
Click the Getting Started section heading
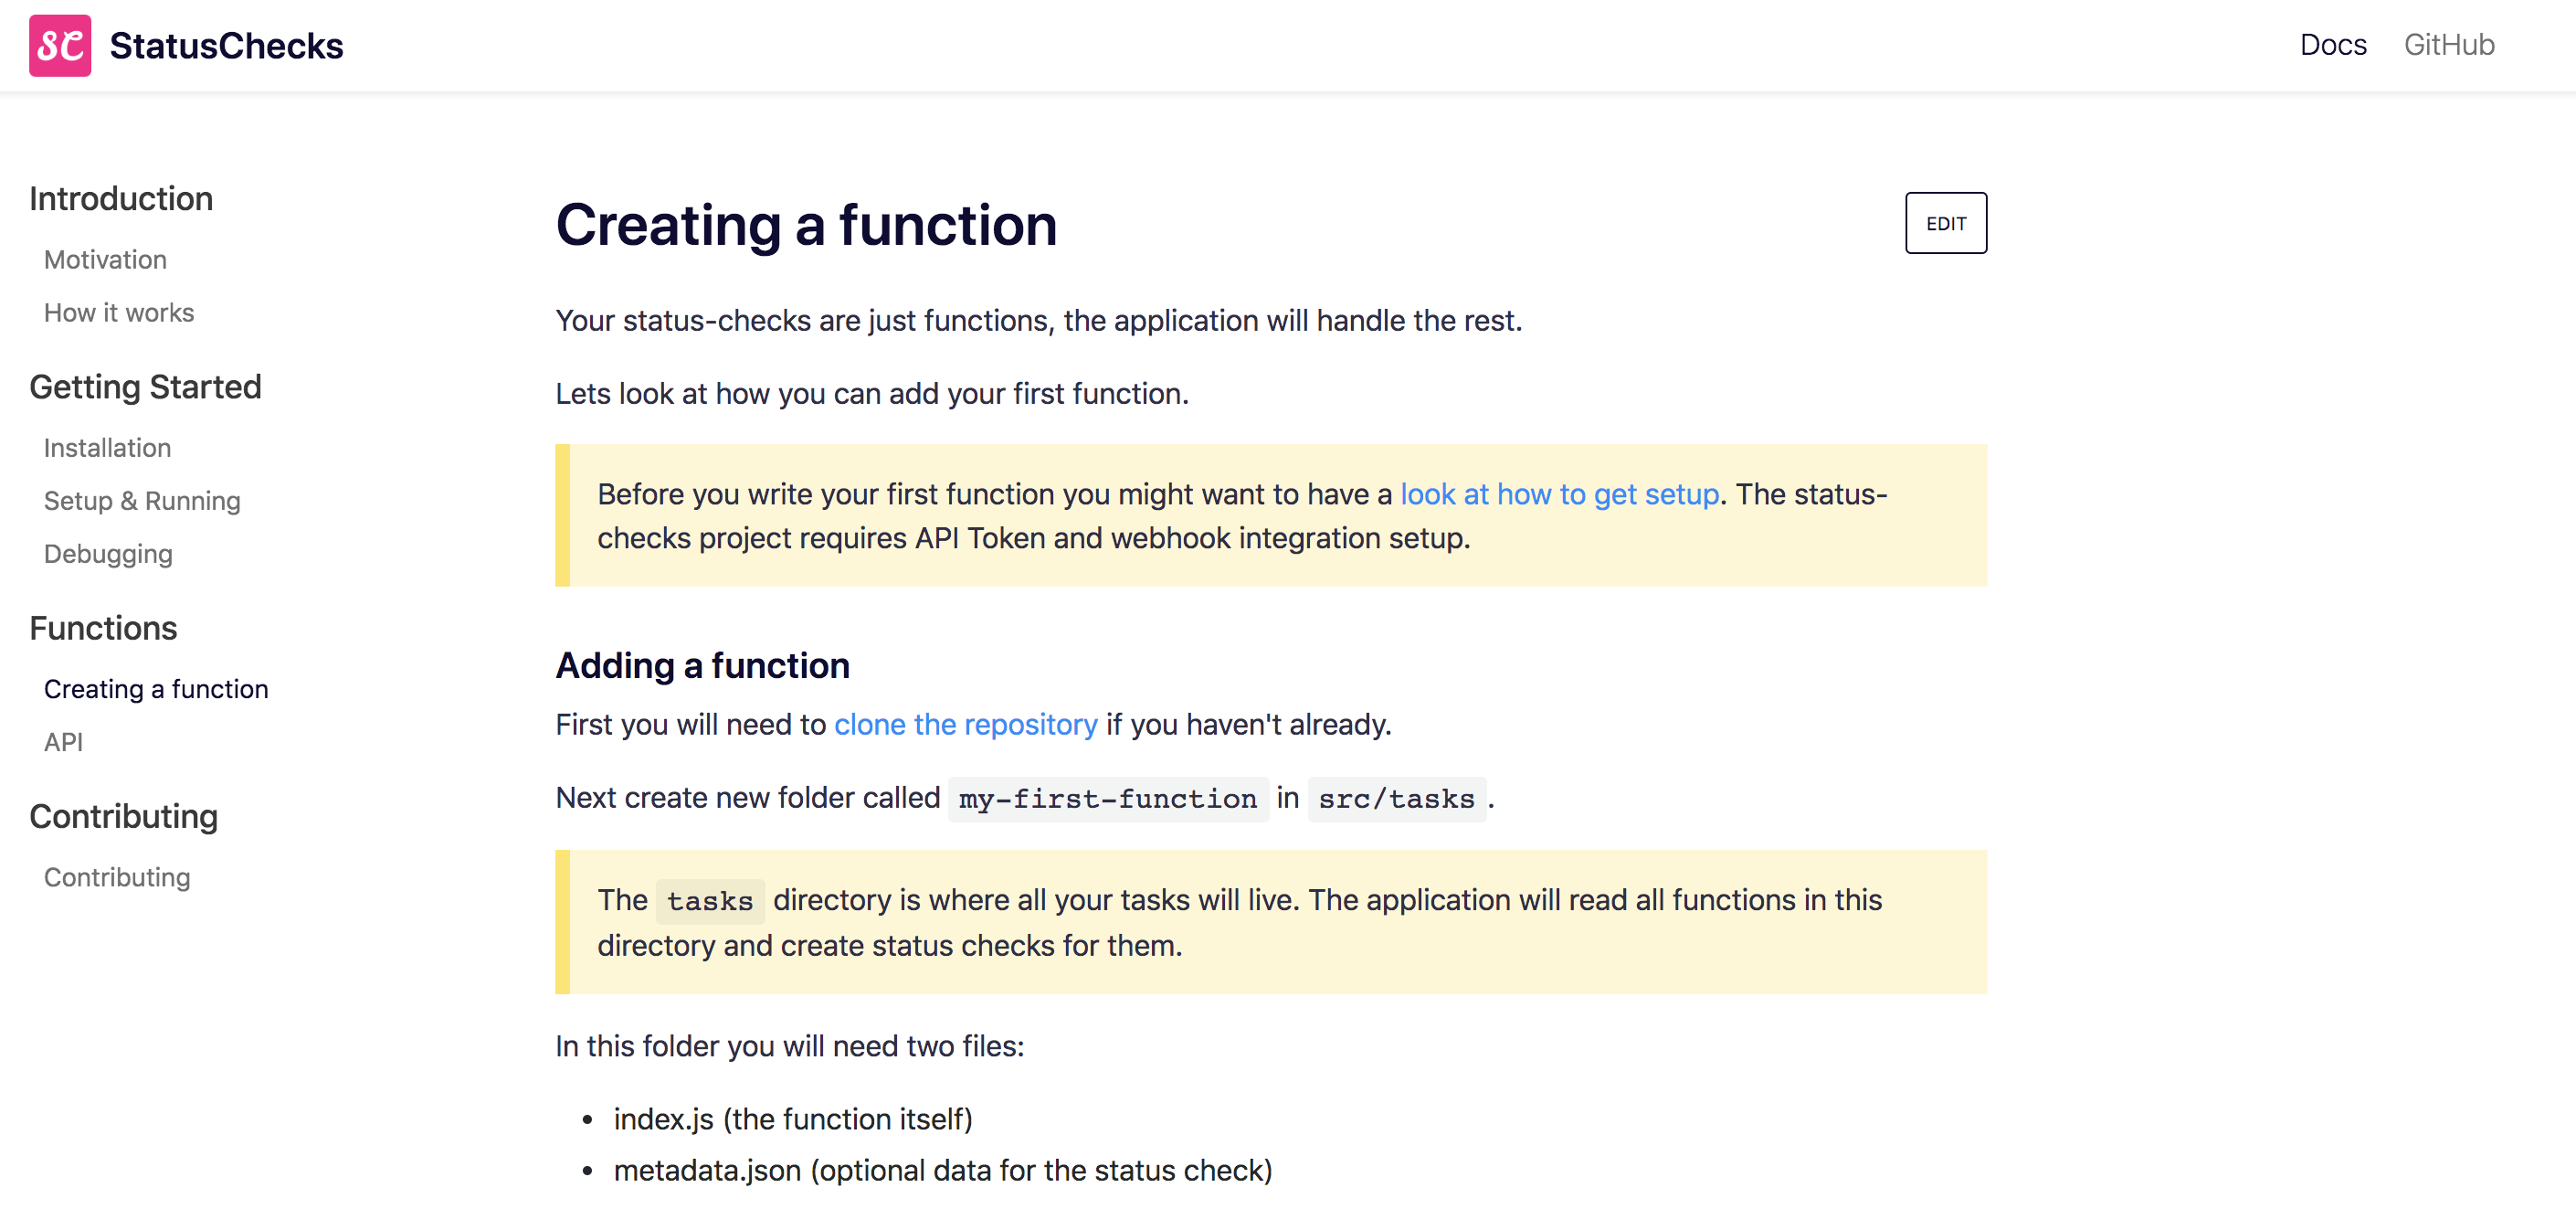tap(145, 387)
